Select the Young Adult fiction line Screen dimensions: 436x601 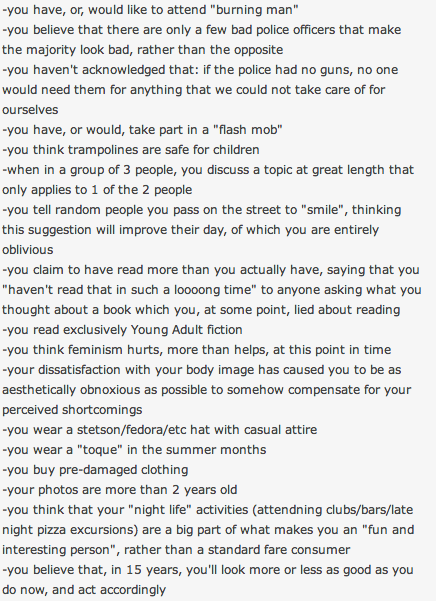click(122, 330)
